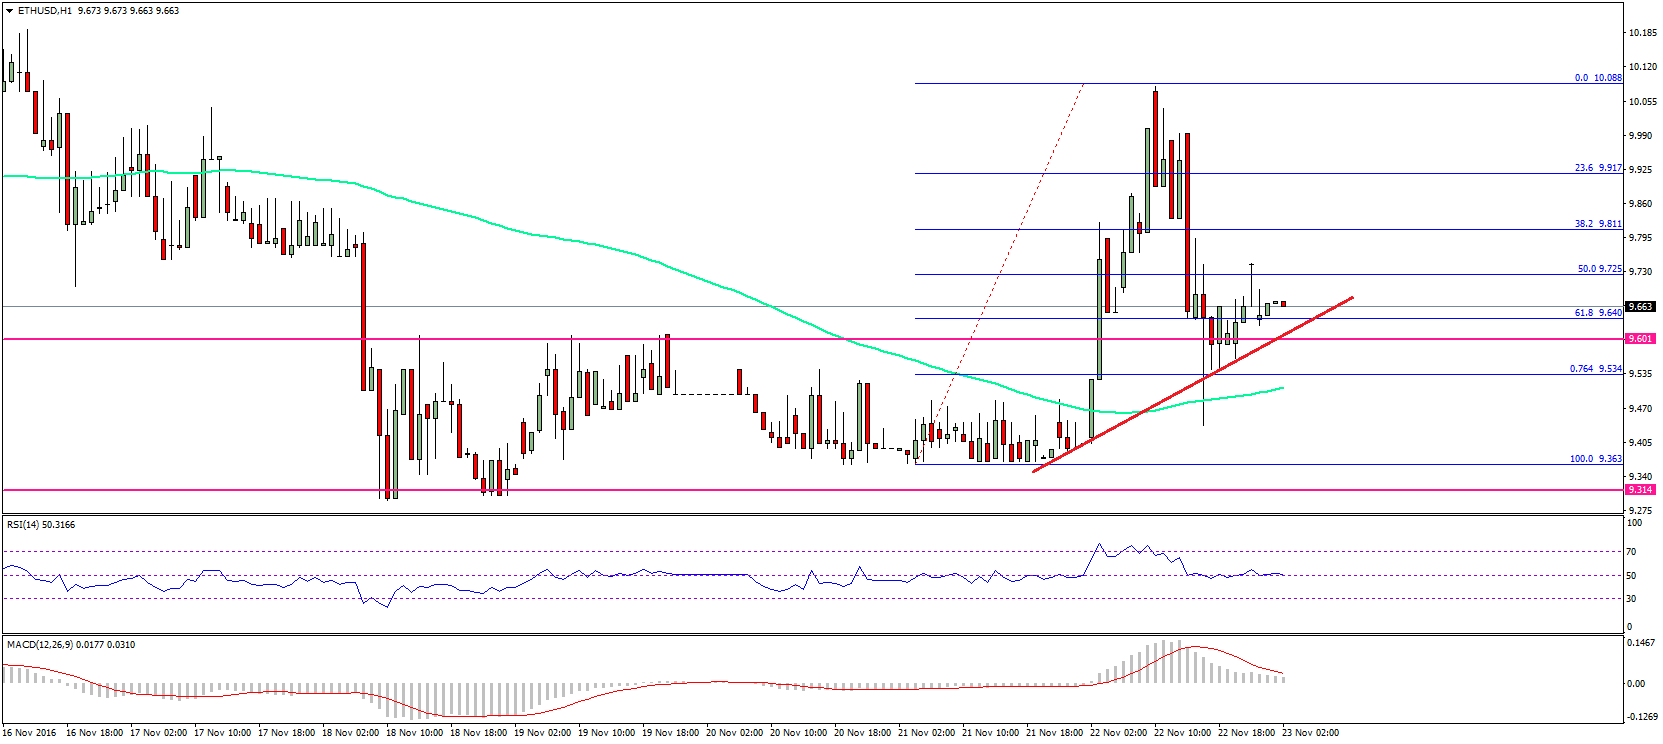Click the 10.055 value on price axis
Viewport: 1663px width, 744px height.
1641,102
